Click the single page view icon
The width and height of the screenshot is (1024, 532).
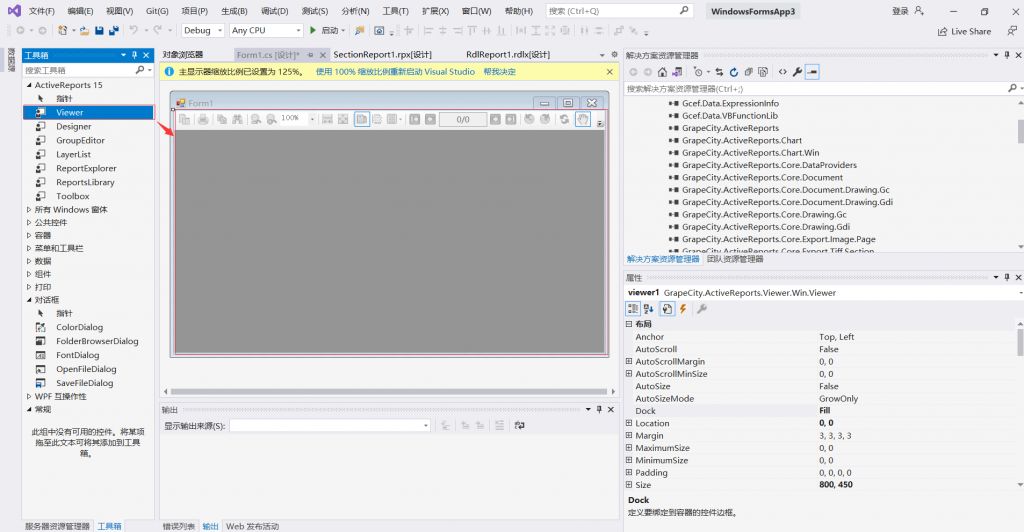[x=362, y=119]
